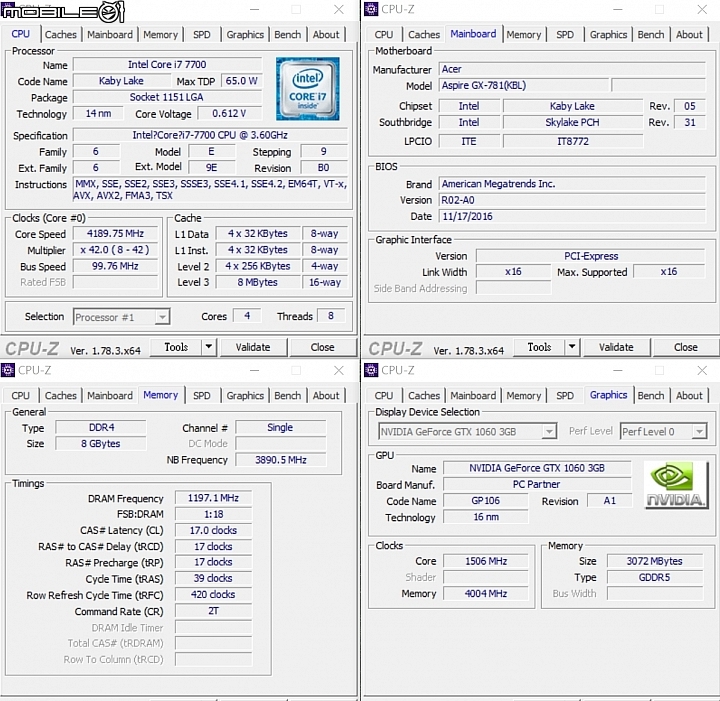Click Channel # value Single

(281, 427)
